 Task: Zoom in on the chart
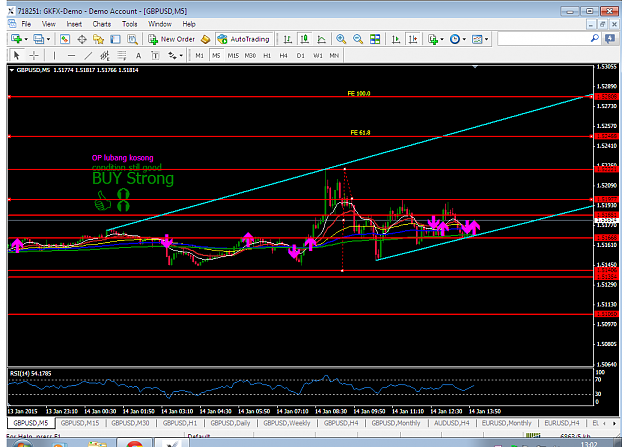pos(341,39)
